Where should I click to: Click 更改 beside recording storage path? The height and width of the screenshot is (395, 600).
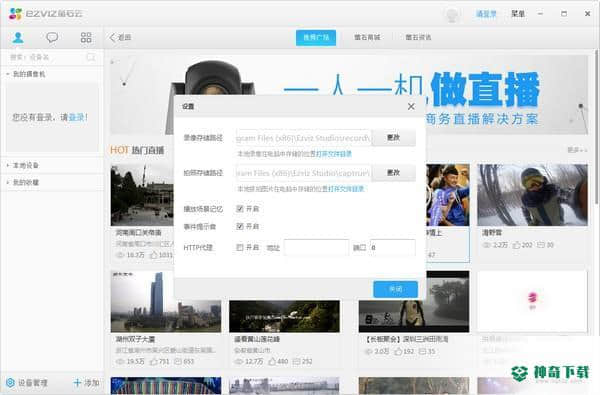394,138
